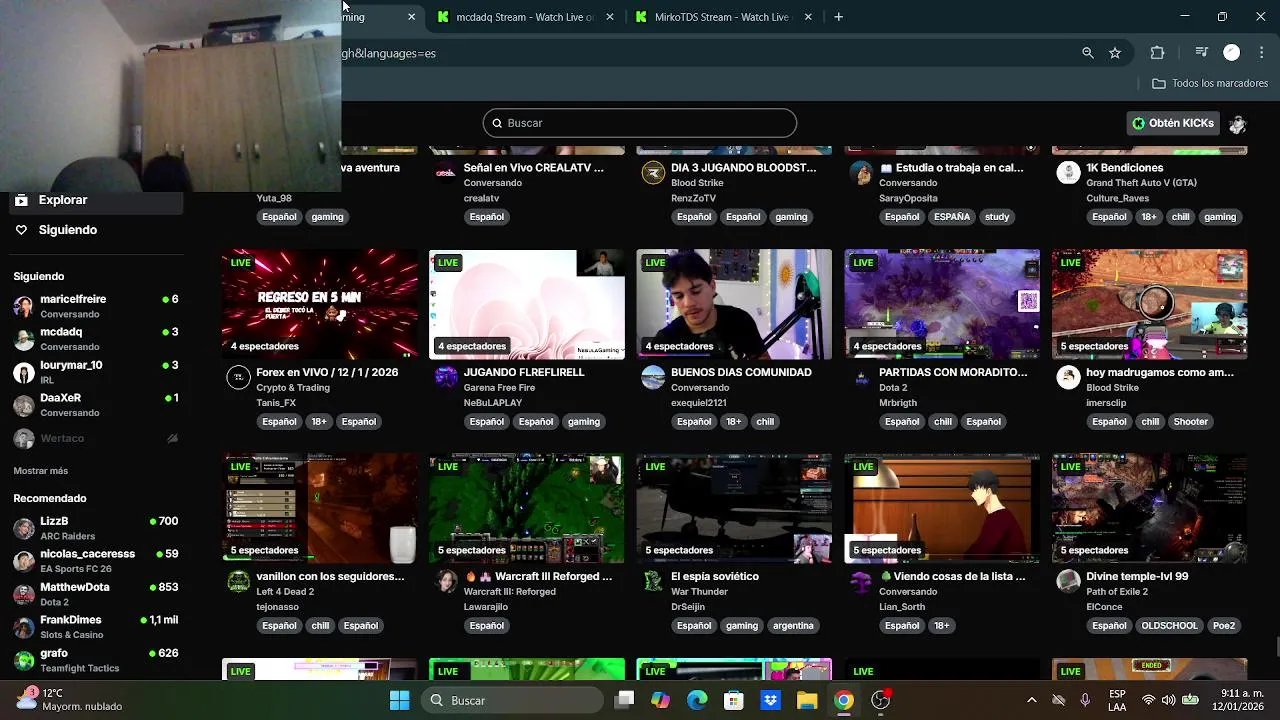1280x720 pixels.
Task: Click the zoom magnifier icon in address bar
Action: (x=1088, y=53)
